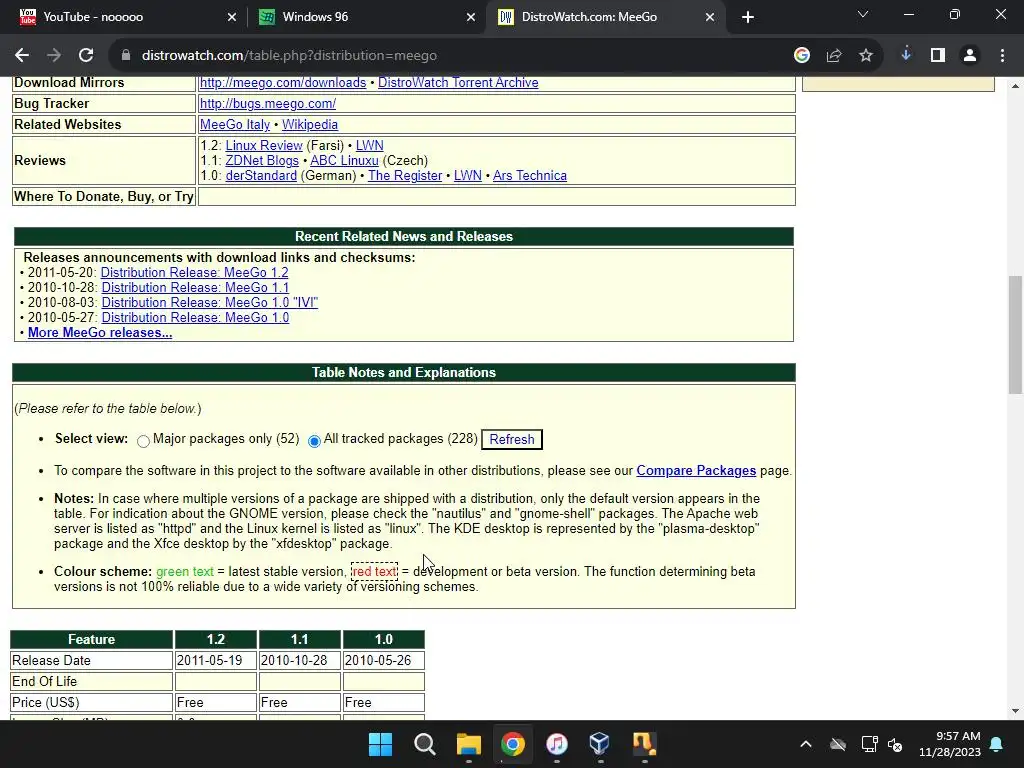This screenshot has height=768, width=1024.
Task: Click the Refresh button
Action: [512, 440]
